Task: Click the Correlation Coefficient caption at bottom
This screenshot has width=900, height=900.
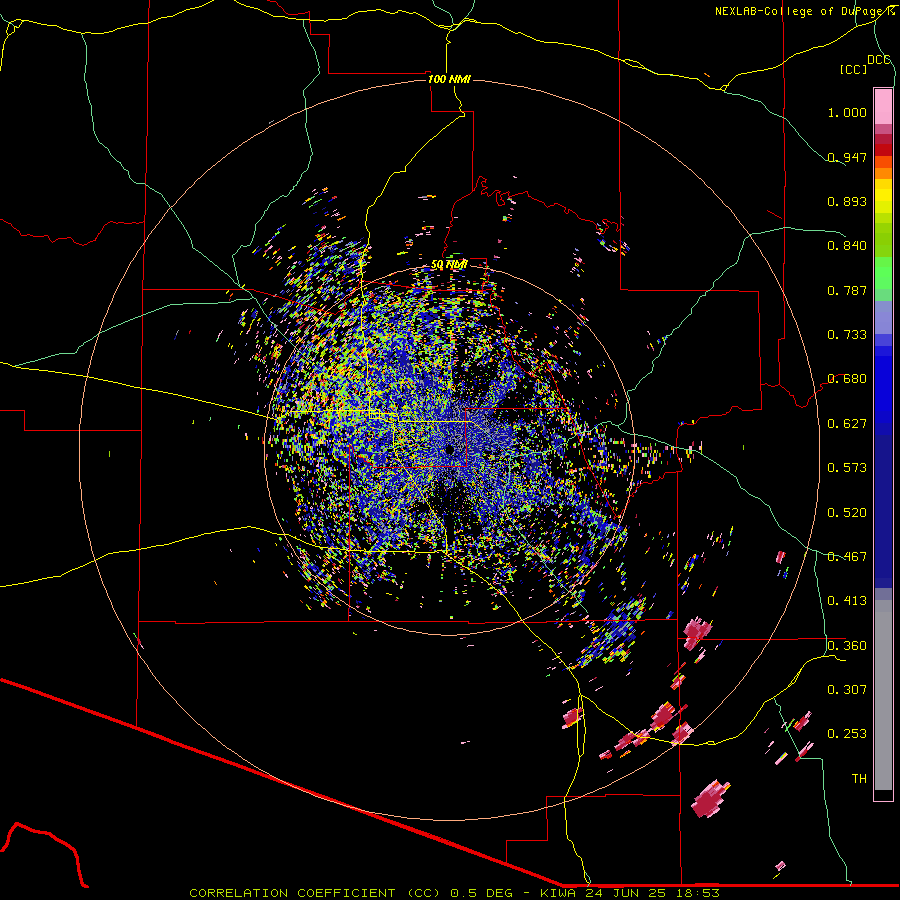Action: [x=454, y=893]
